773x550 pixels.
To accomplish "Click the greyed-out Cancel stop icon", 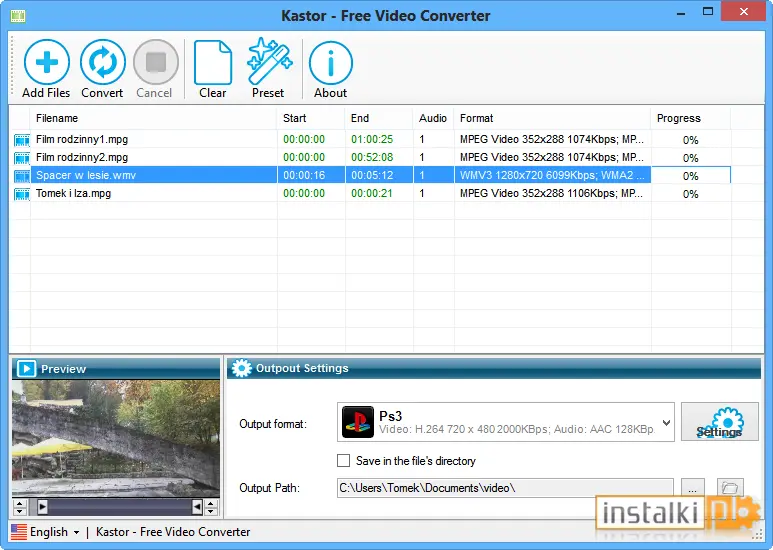I will pos(156,63).
